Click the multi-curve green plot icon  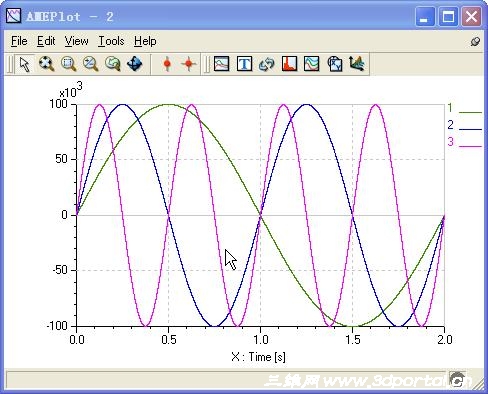click(x=312, y=64)
